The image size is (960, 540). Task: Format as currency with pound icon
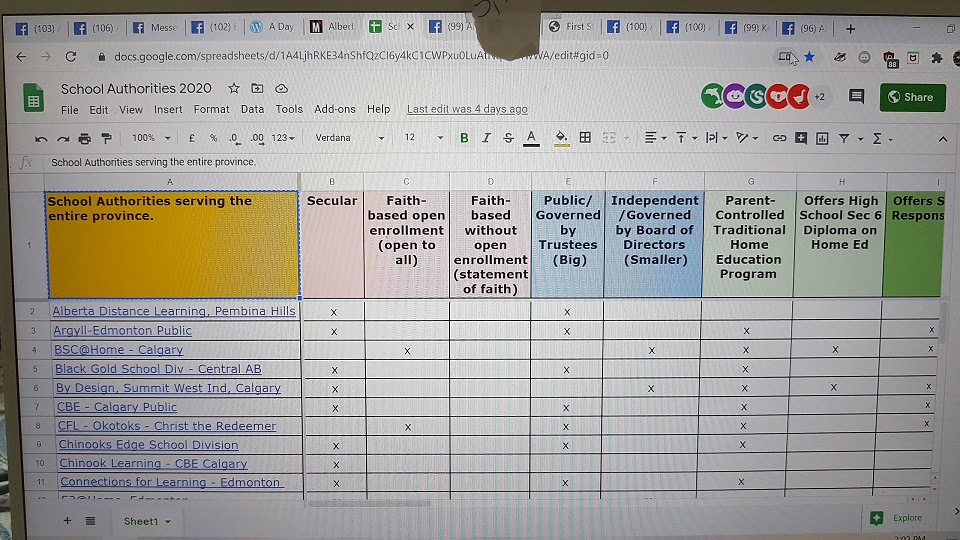192,138
